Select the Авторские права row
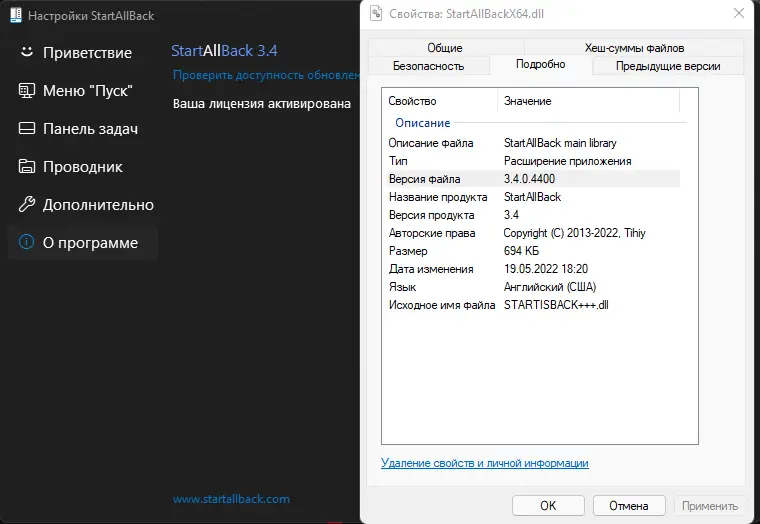This screenshot has height=524, width=760. pyautogui.click(x=532, y=233)
